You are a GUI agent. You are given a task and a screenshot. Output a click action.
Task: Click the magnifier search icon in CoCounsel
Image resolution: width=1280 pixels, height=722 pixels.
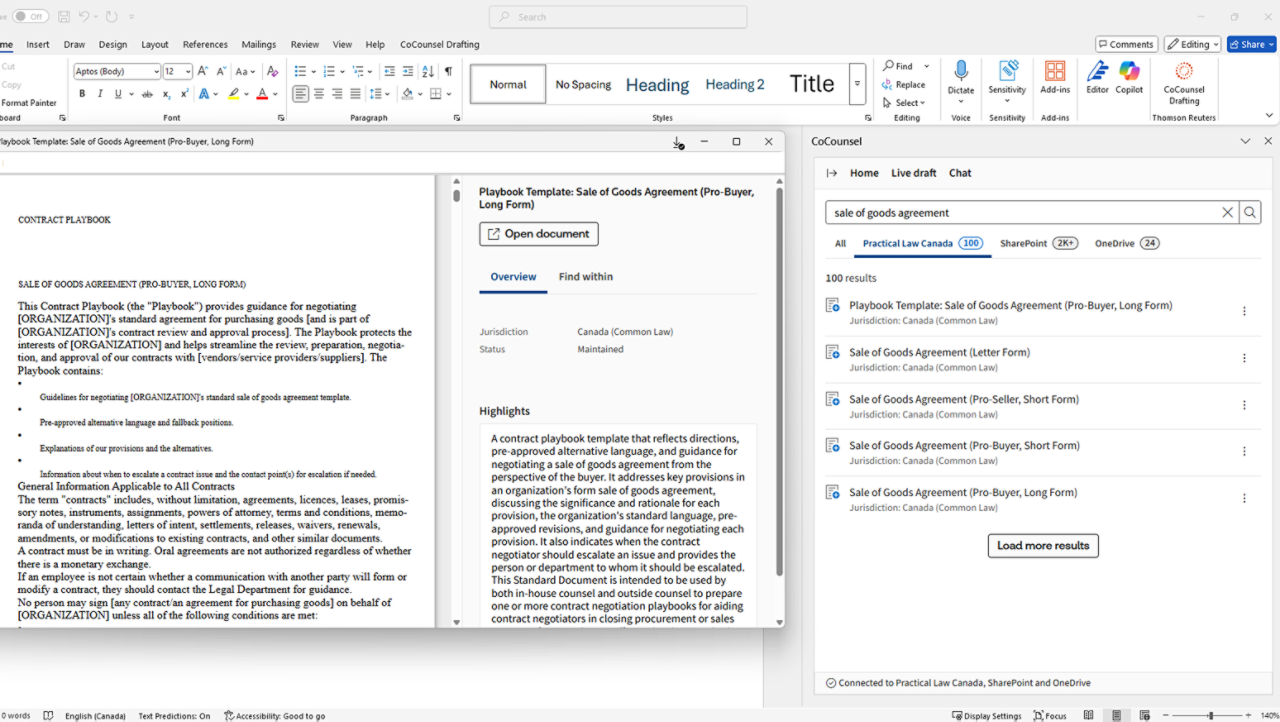(1250, 213)
